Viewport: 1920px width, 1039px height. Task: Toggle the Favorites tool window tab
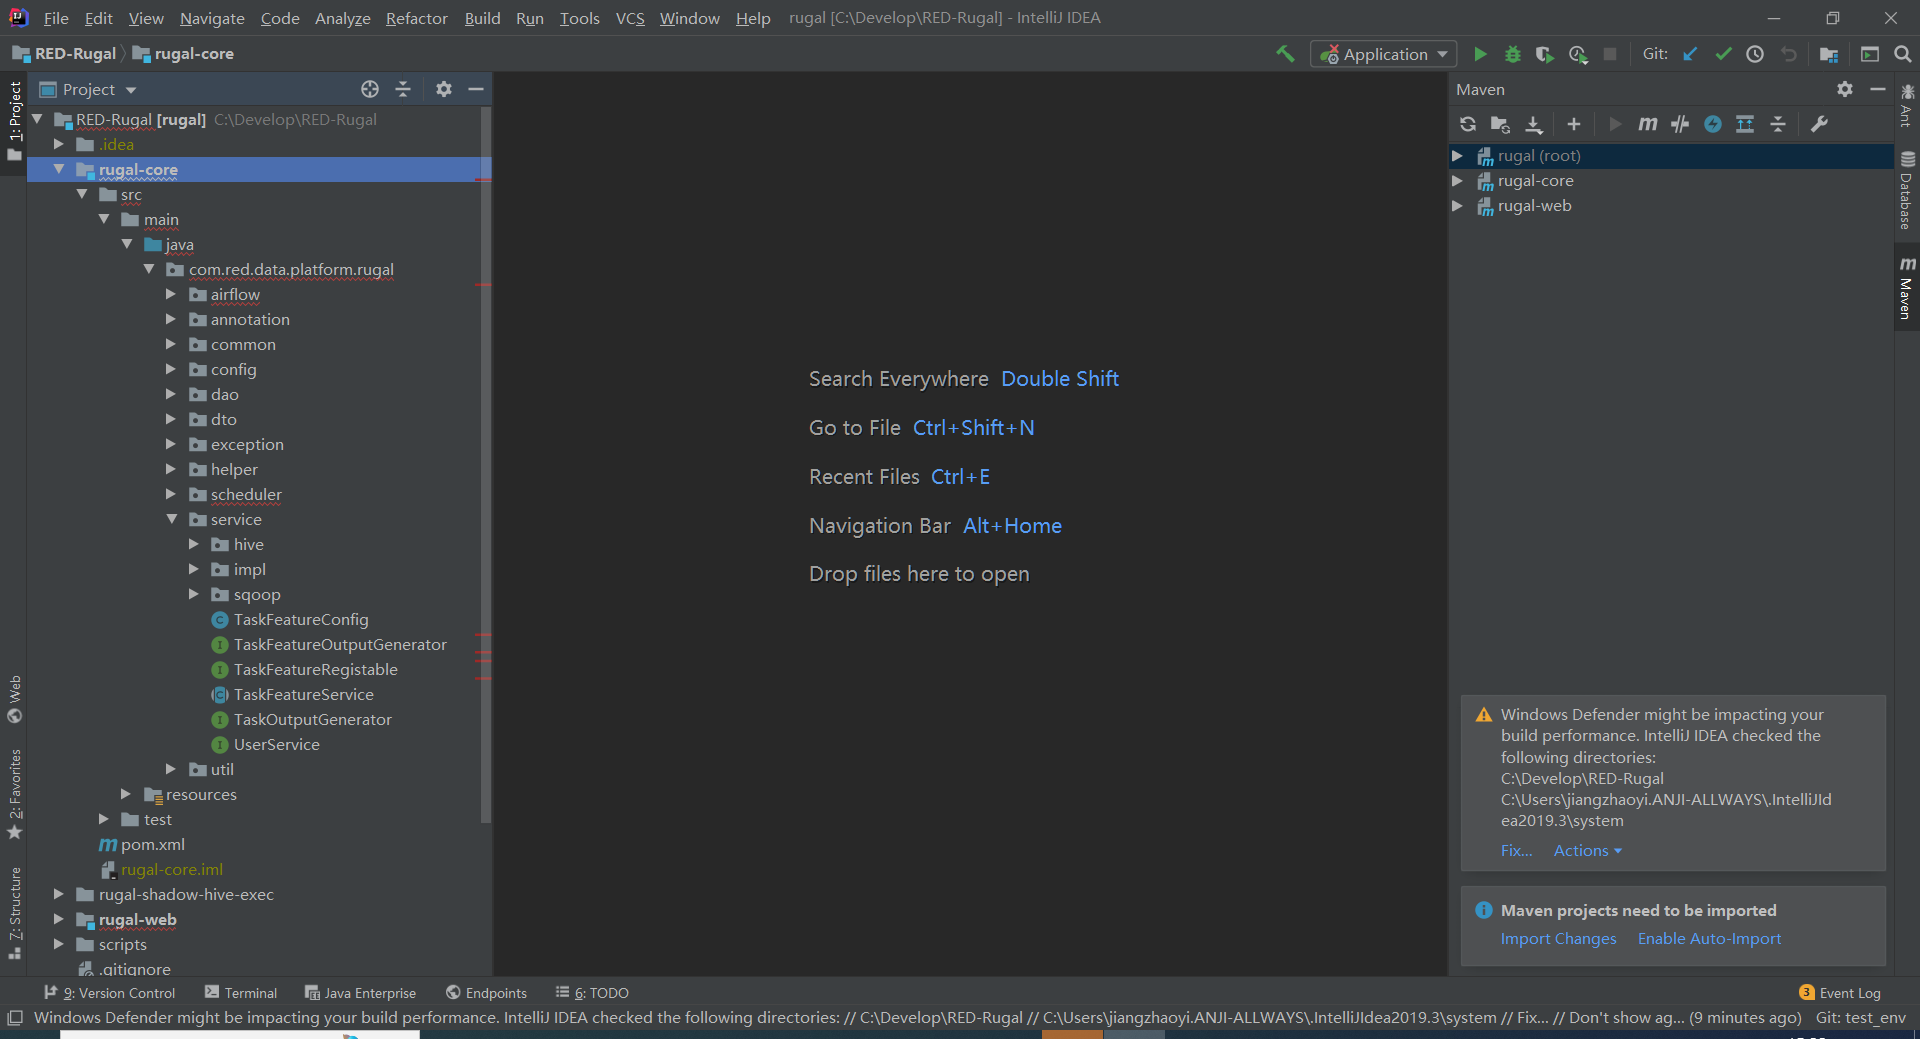pyautogui.click(x=14, y=794)
